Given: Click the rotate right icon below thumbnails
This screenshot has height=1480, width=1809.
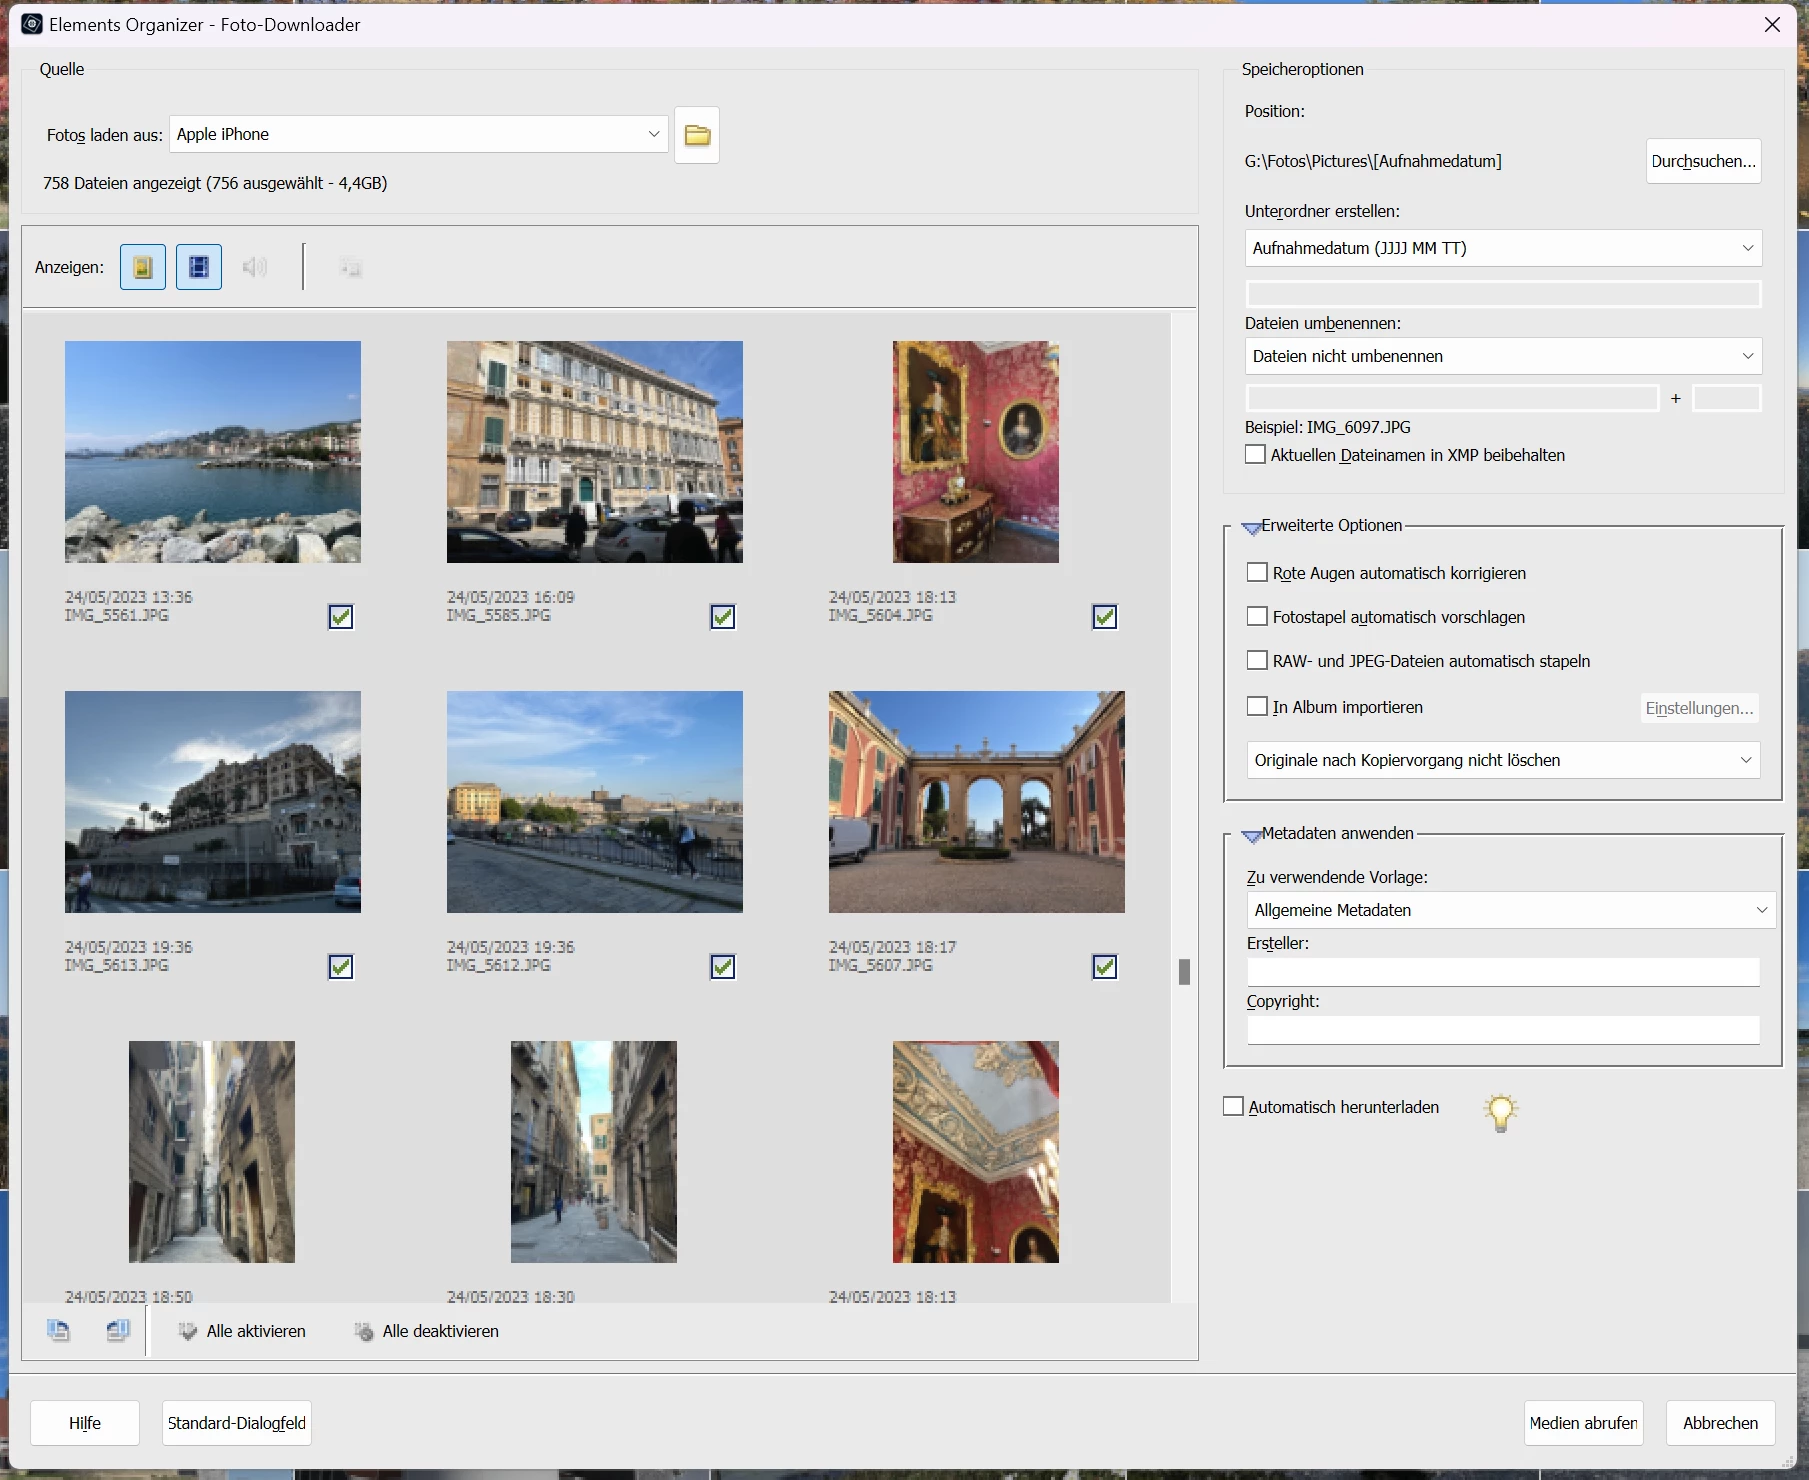Looking at the screenshot, I should (118, 1331).
